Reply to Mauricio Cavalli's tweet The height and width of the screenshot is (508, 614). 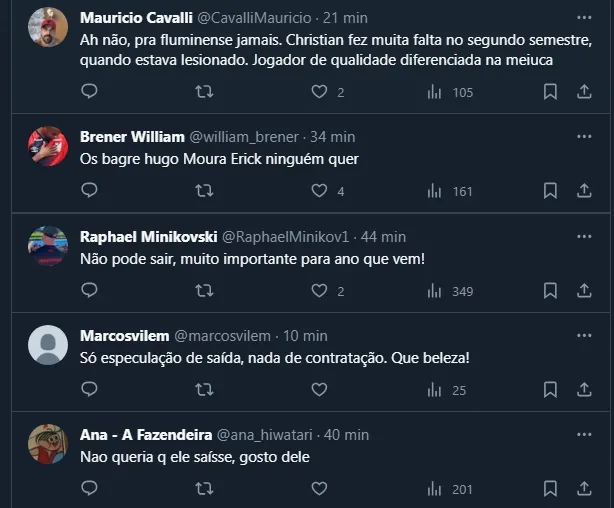[x=89, y=92]
